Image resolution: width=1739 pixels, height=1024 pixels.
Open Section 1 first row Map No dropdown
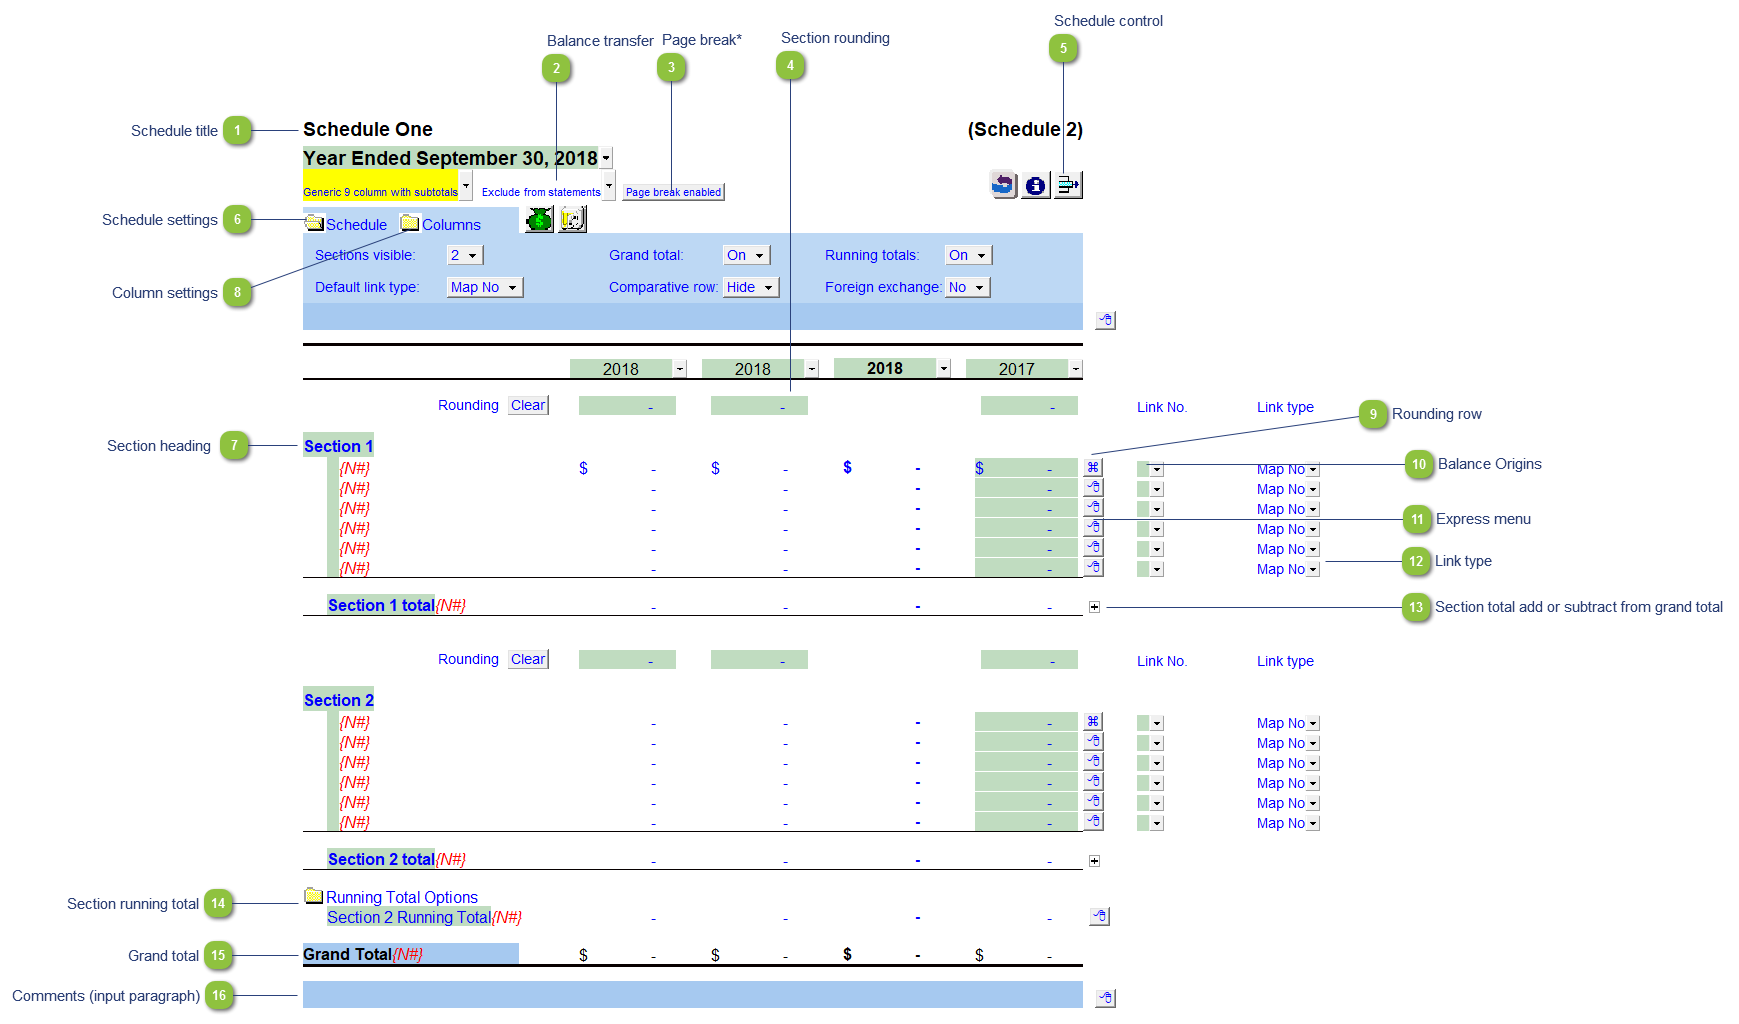[x=1313, y=469]
